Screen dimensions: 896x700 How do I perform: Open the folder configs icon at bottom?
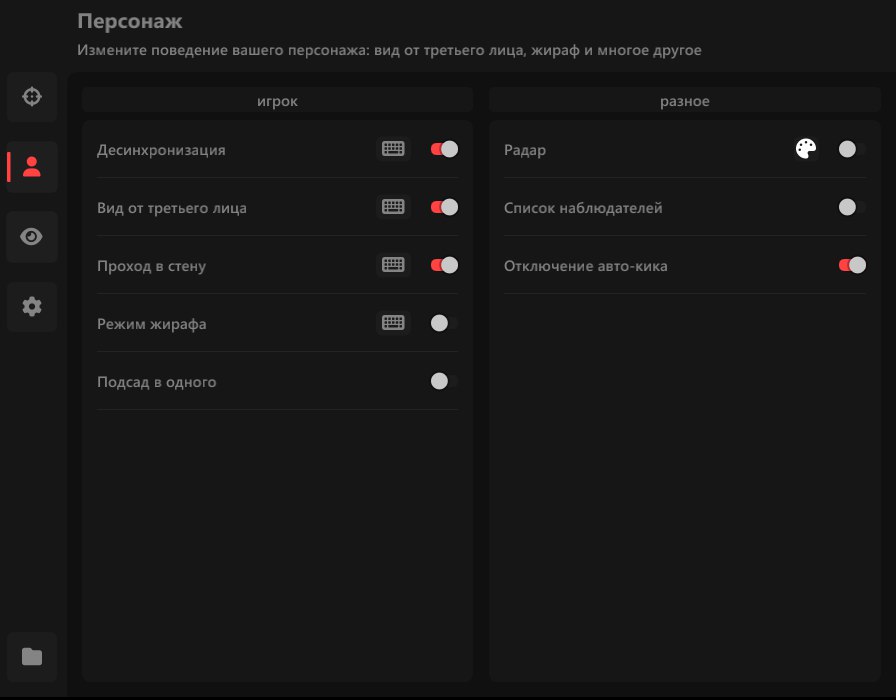click(x=32, y=657)
